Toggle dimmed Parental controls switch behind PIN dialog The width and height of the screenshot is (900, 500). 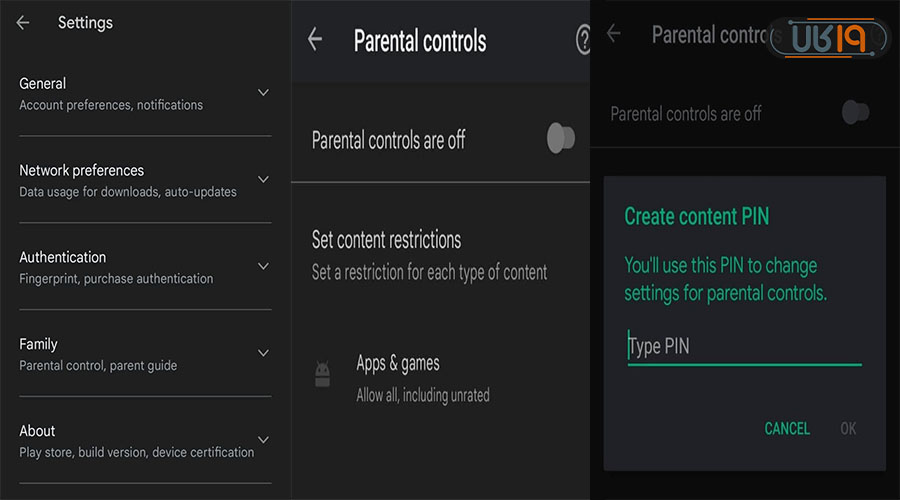point(855,113)
